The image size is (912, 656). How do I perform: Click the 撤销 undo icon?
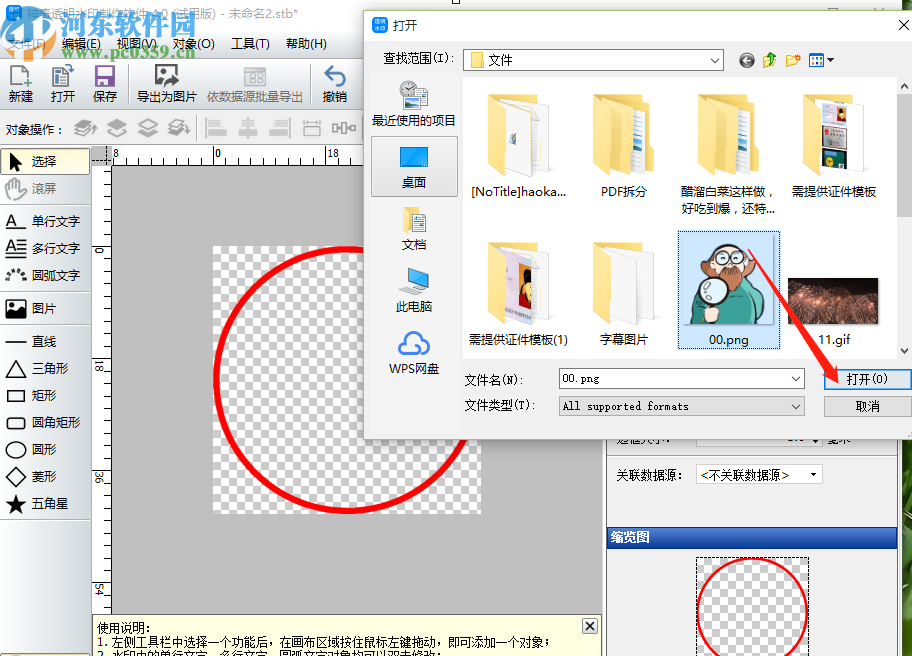tap(334, 84)
